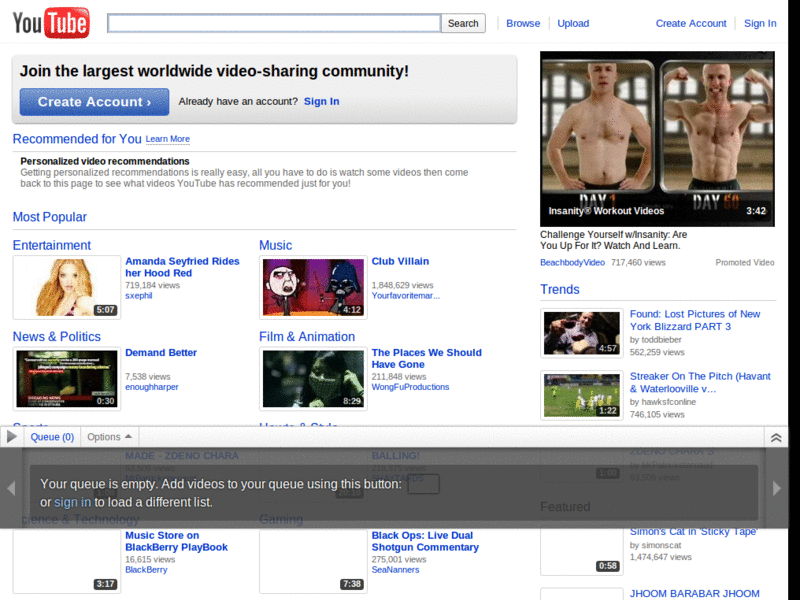Open Simon's Cat video thumbnail

[582, 552]
